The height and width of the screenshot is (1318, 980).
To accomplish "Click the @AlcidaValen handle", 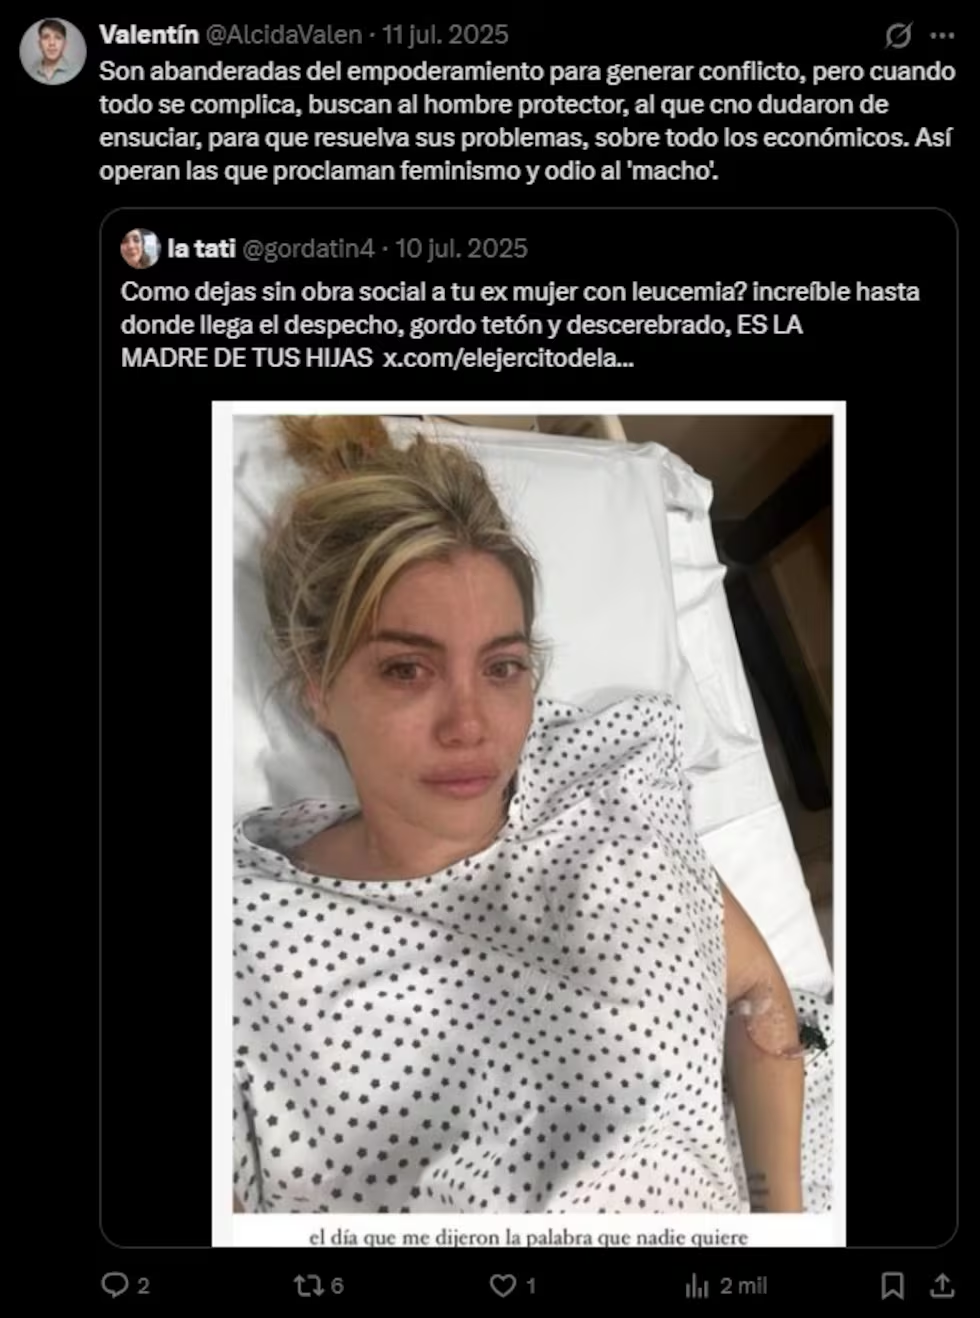I will click(x=284, y=34).
